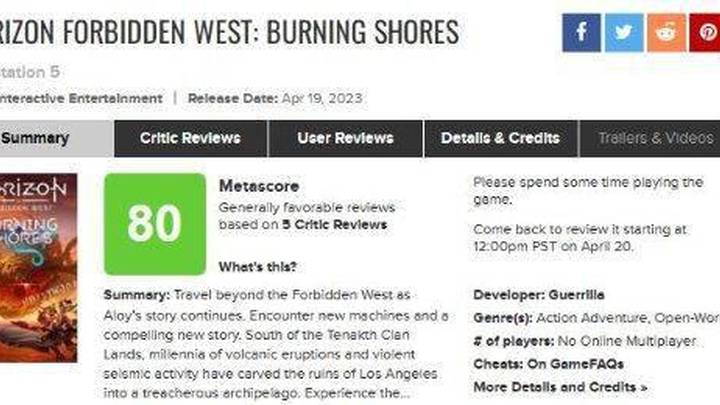The width and height of the screenshot is (720, 405).
Task: Click the "What's this?" link
Action: tap(258, 267)
